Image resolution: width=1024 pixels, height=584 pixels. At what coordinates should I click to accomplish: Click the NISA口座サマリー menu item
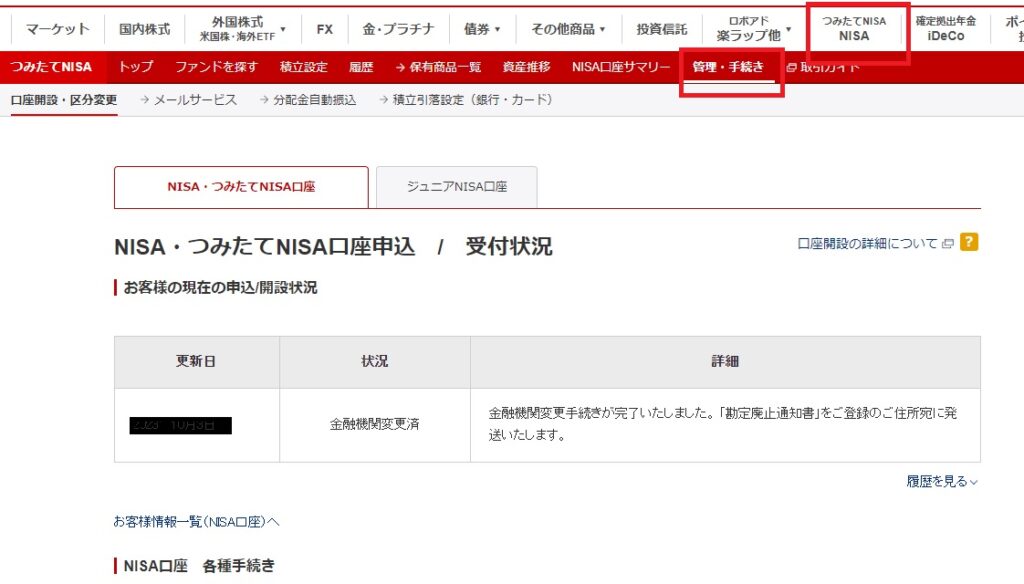(x=621, y=67)
